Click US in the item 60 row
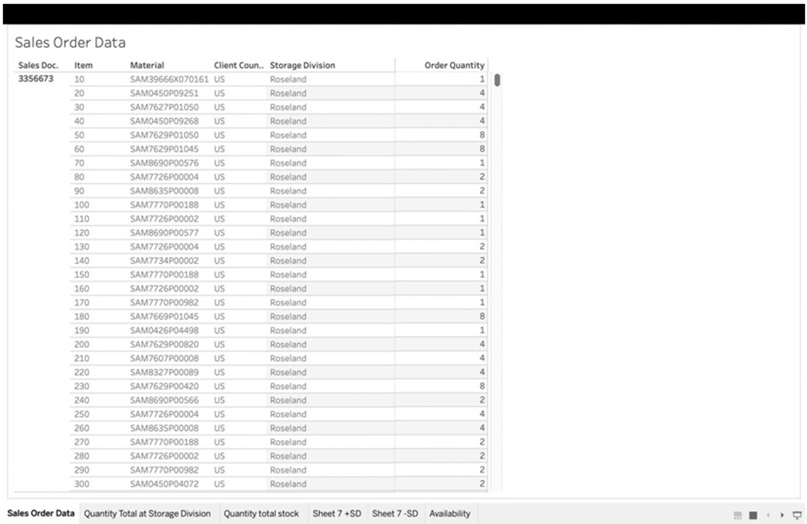 (219, 149)
